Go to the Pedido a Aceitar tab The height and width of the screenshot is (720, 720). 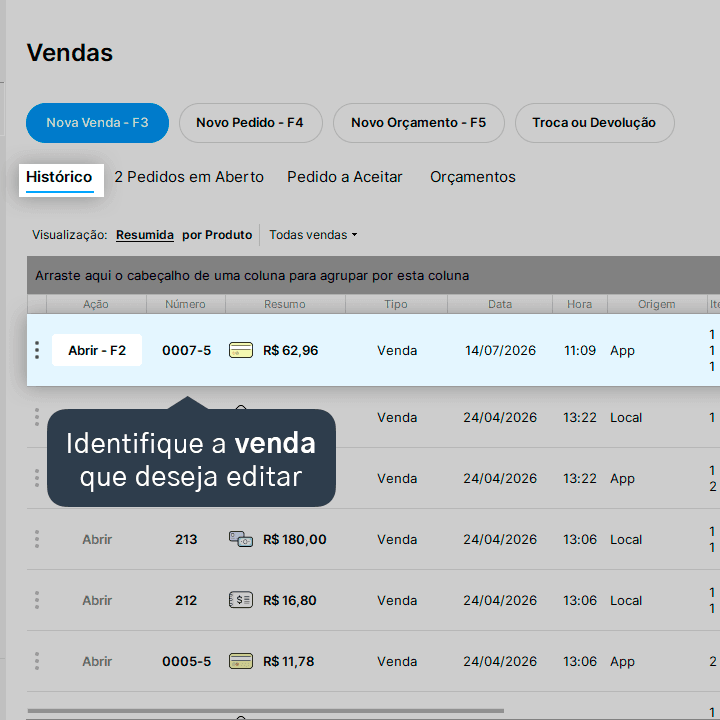(x=344, y=177)
